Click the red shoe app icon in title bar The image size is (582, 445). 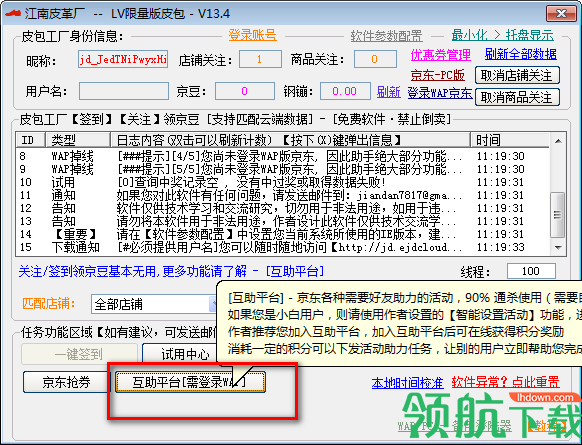[x=13, y=13]
